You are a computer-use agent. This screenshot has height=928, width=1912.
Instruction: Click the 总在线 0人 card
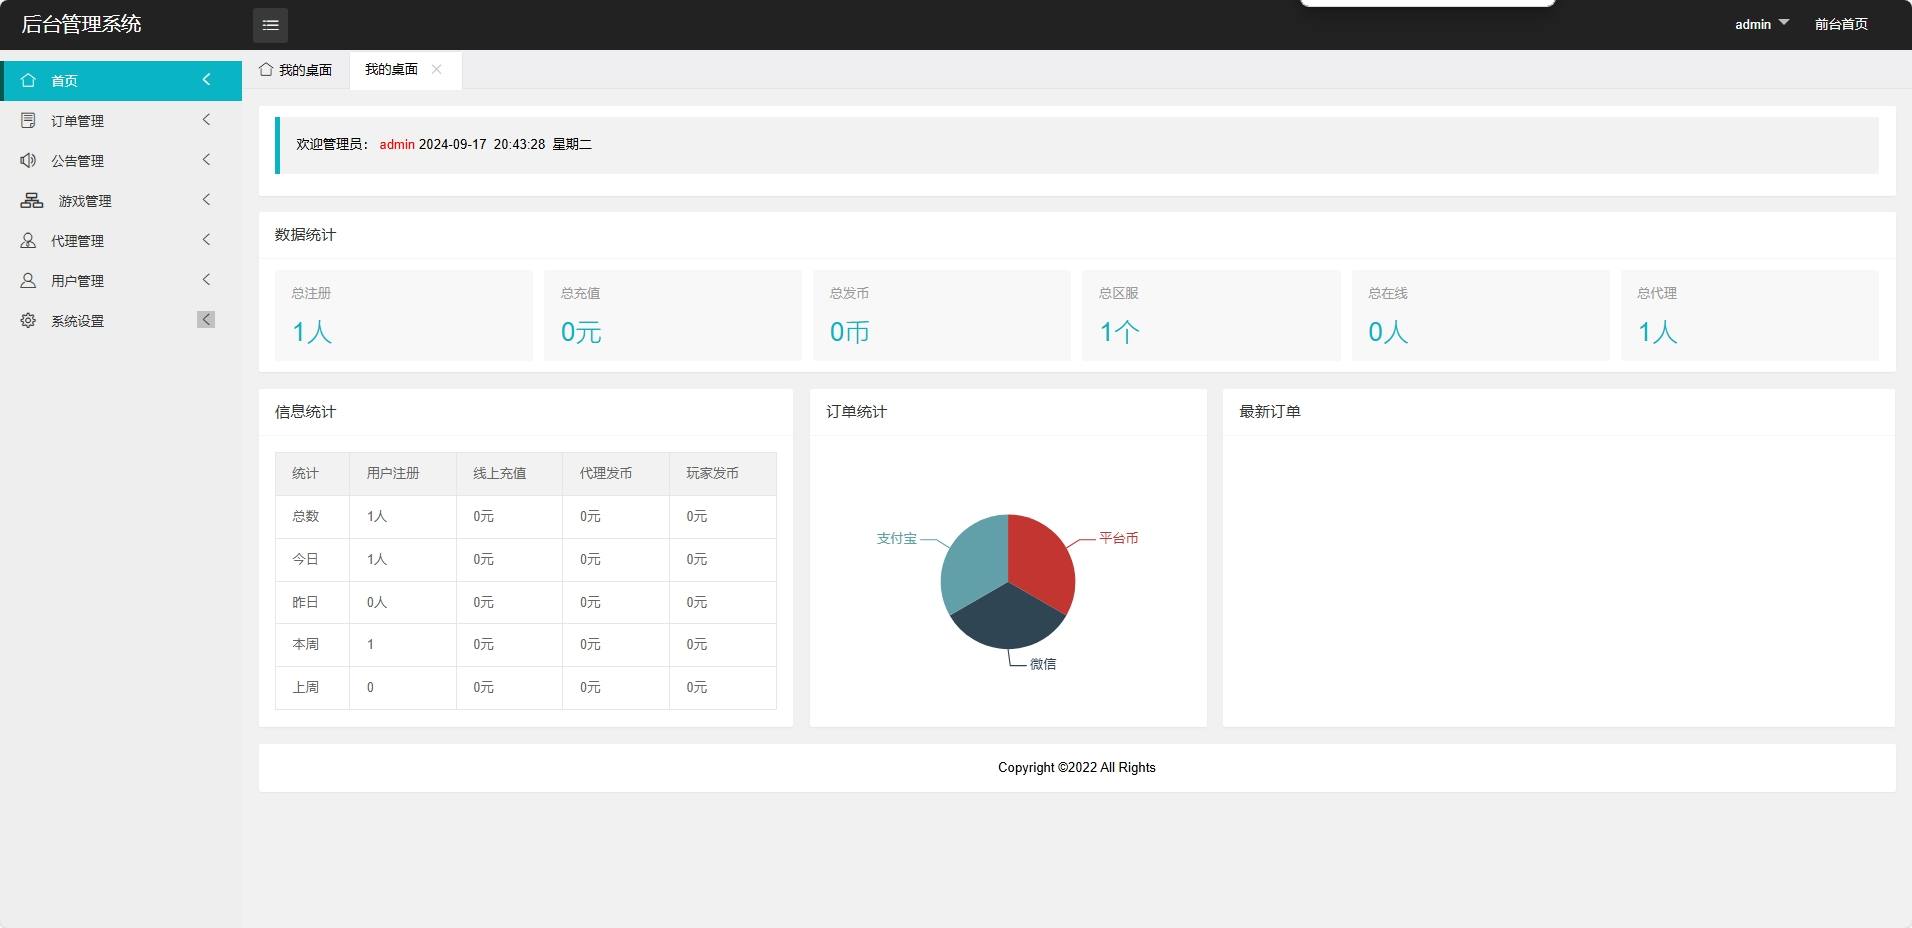click(x=1481, y=315)
